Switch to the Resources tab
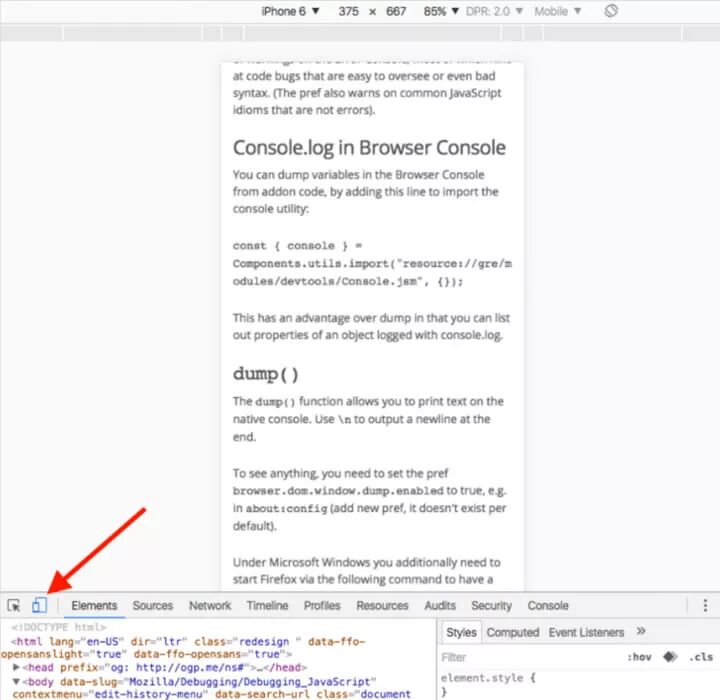The width and height of the screenshot is (720, 700). click(382, 605)
